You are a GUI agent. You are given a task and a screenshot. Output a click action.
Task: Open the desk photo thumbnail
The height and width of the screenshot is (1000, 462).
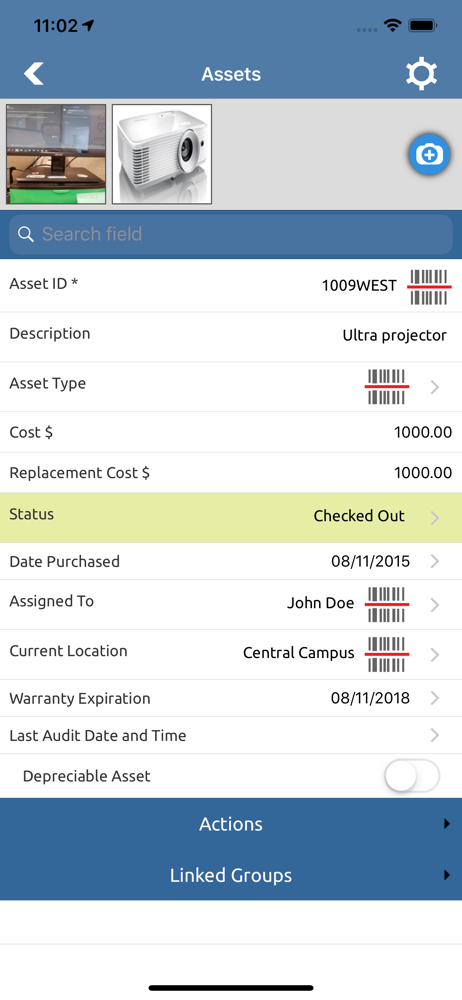coord(56,154)
